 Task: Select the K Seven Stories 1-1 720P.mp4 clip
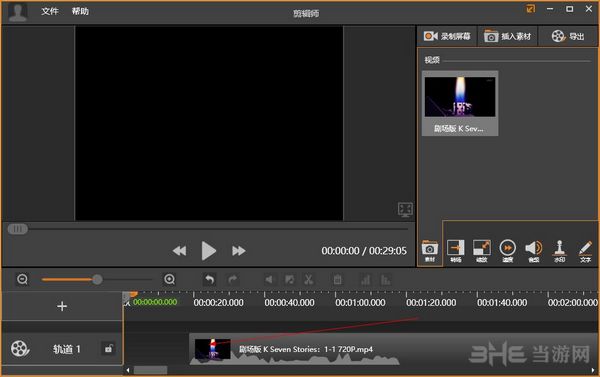(394, 349)
